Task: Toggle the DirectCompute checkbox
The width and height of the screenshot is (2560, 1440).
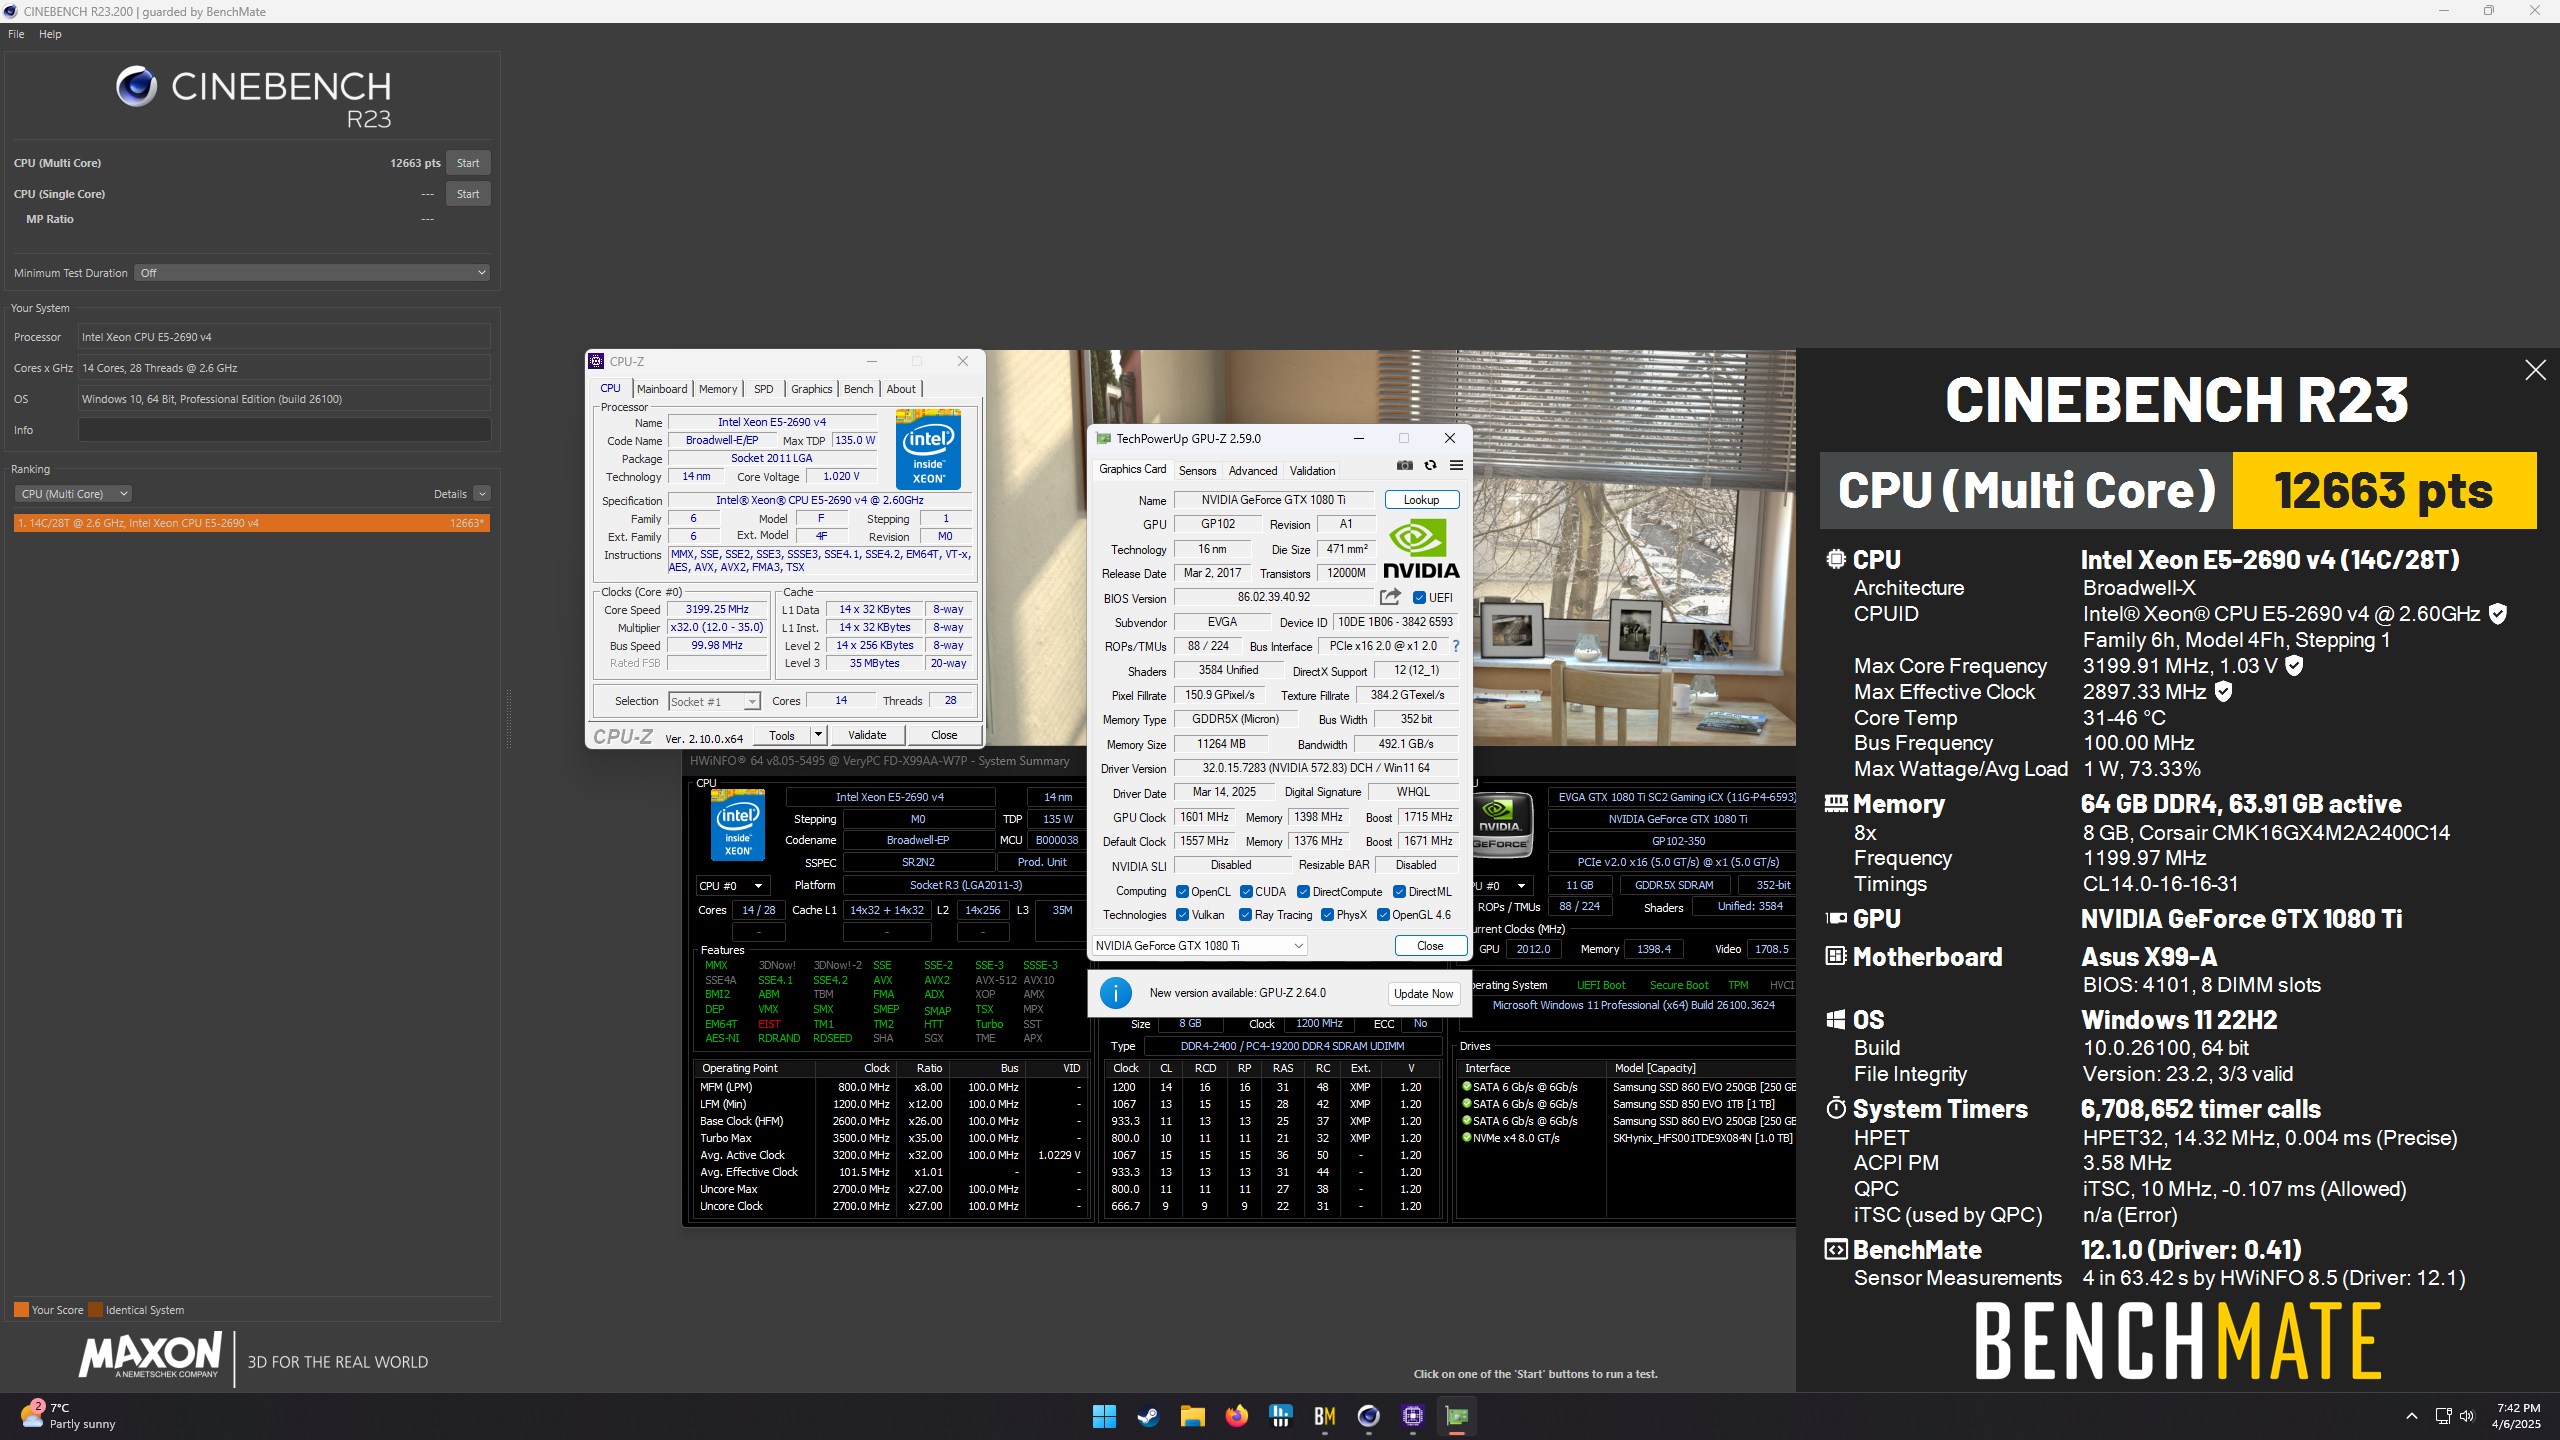Action: 1303,892
